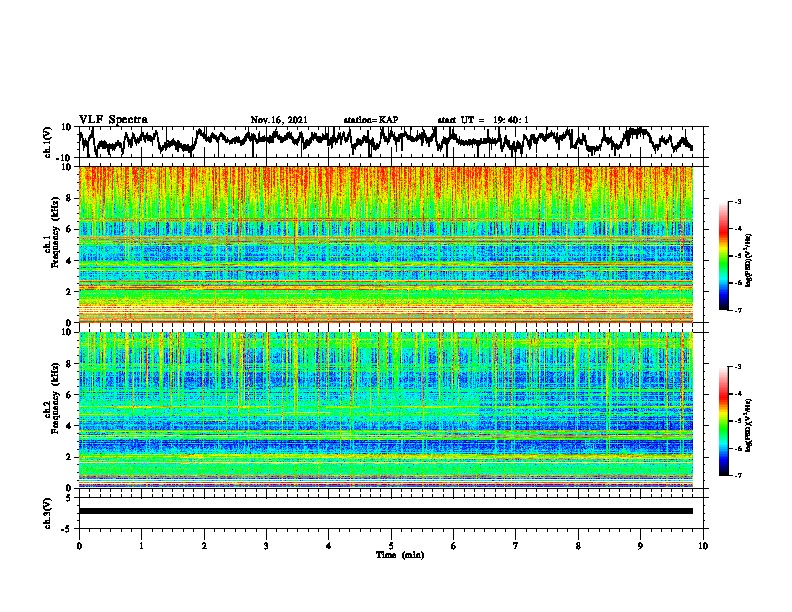Click the "VLF Spectra" title text
The width and height of the screenshot is (792, 612).
pos(113,120)
